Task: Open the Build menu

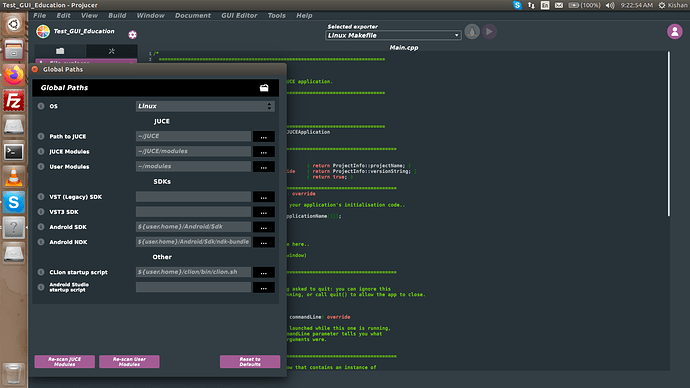Action: coord(117,15)
